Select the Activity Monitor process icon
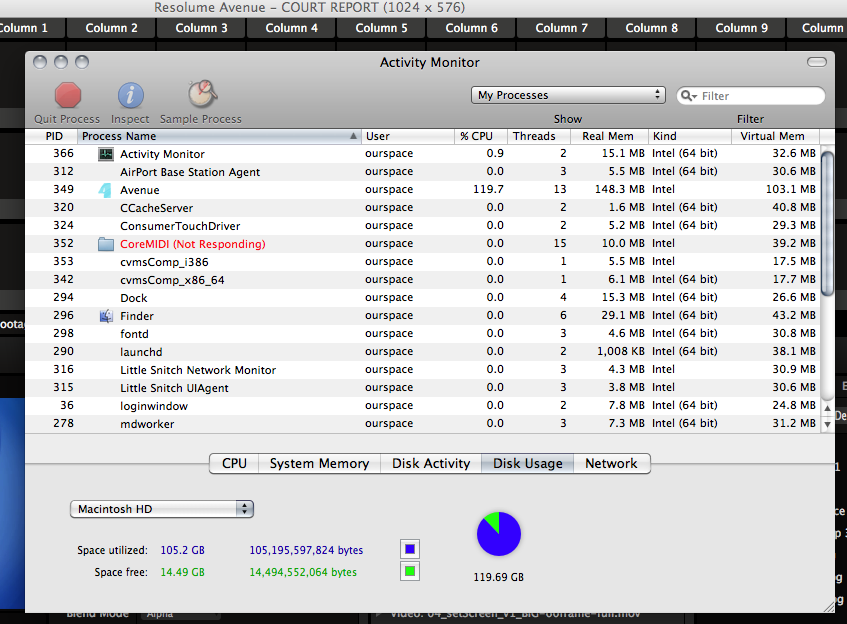The height and width of the screenshot is (624, 847). (106, 154)
